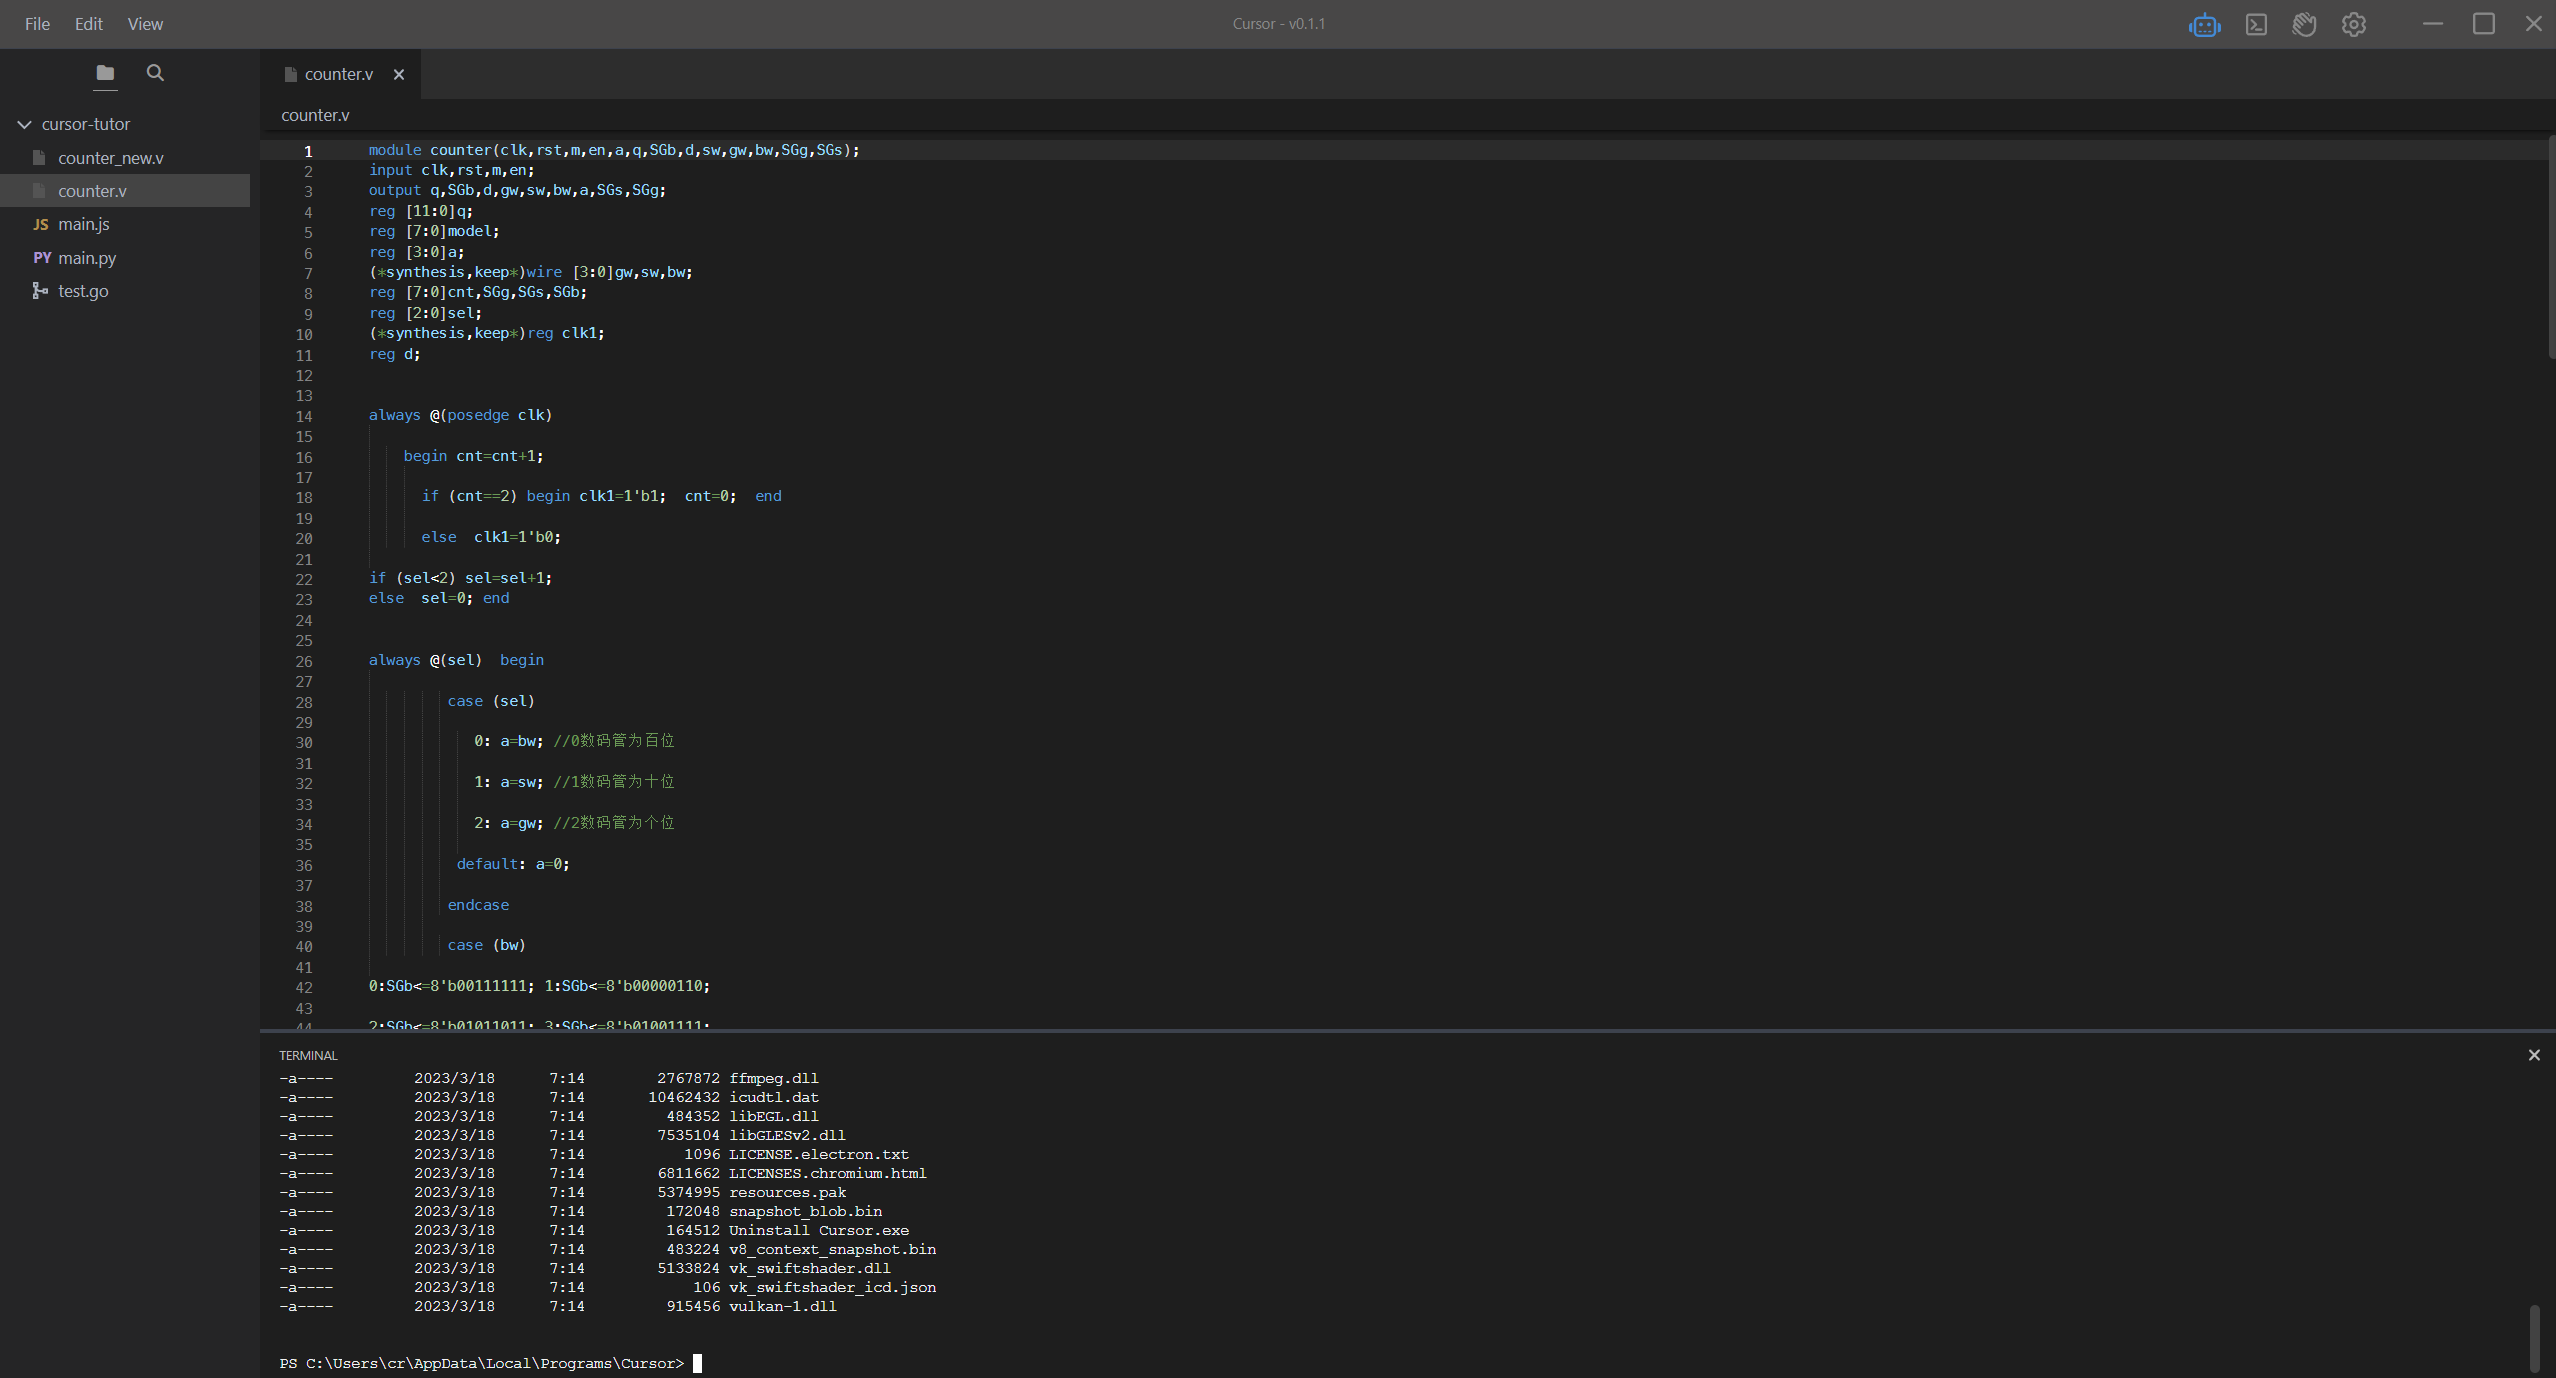Open main.py file

tap(87, 258)
